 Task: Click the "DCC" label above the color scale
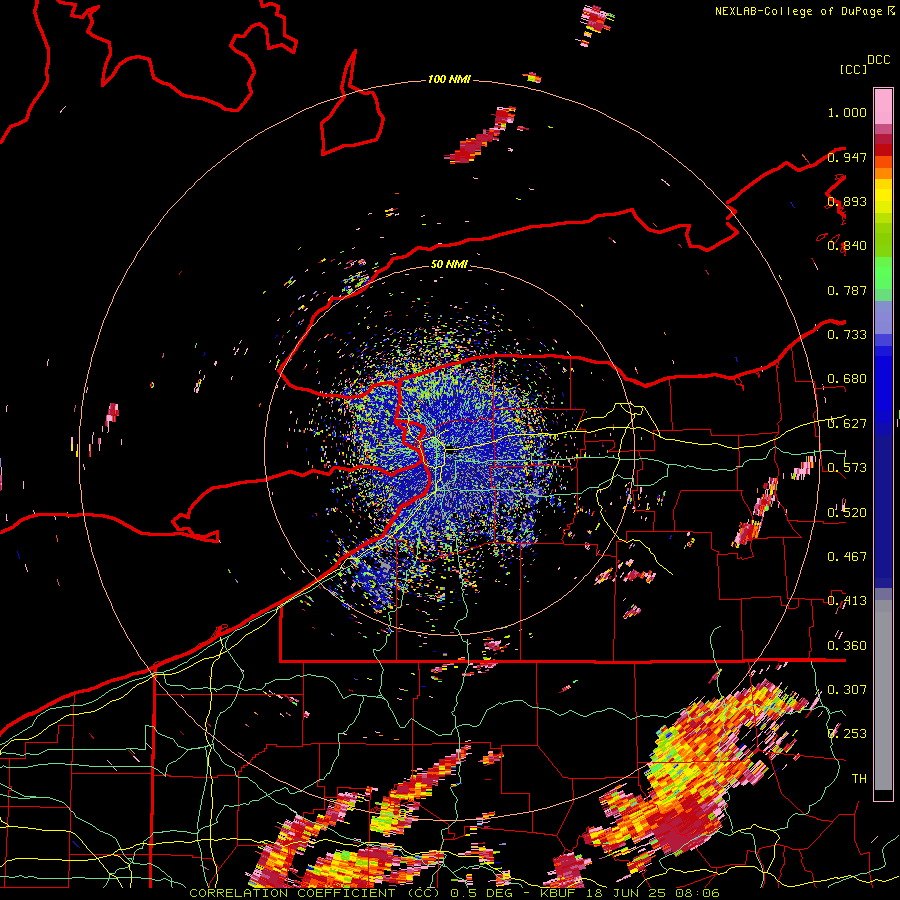pos(878,60)
